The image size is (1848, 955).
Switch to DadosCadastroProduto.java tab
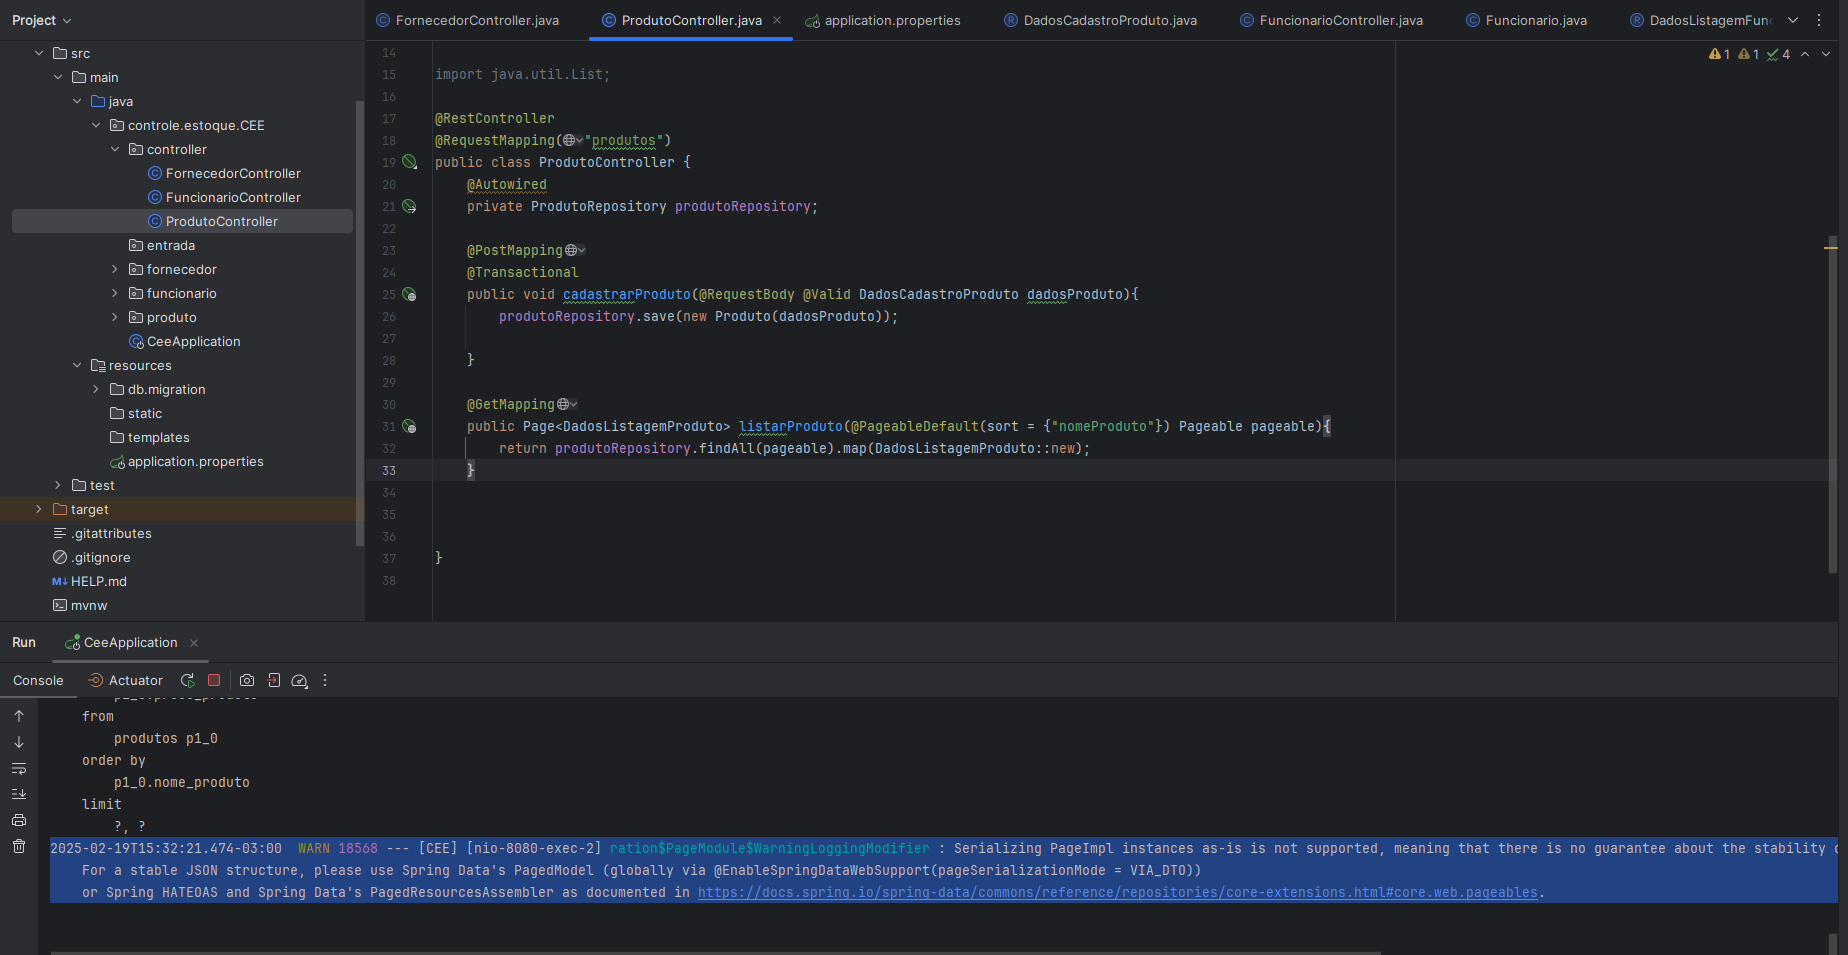pos(1100,20)
